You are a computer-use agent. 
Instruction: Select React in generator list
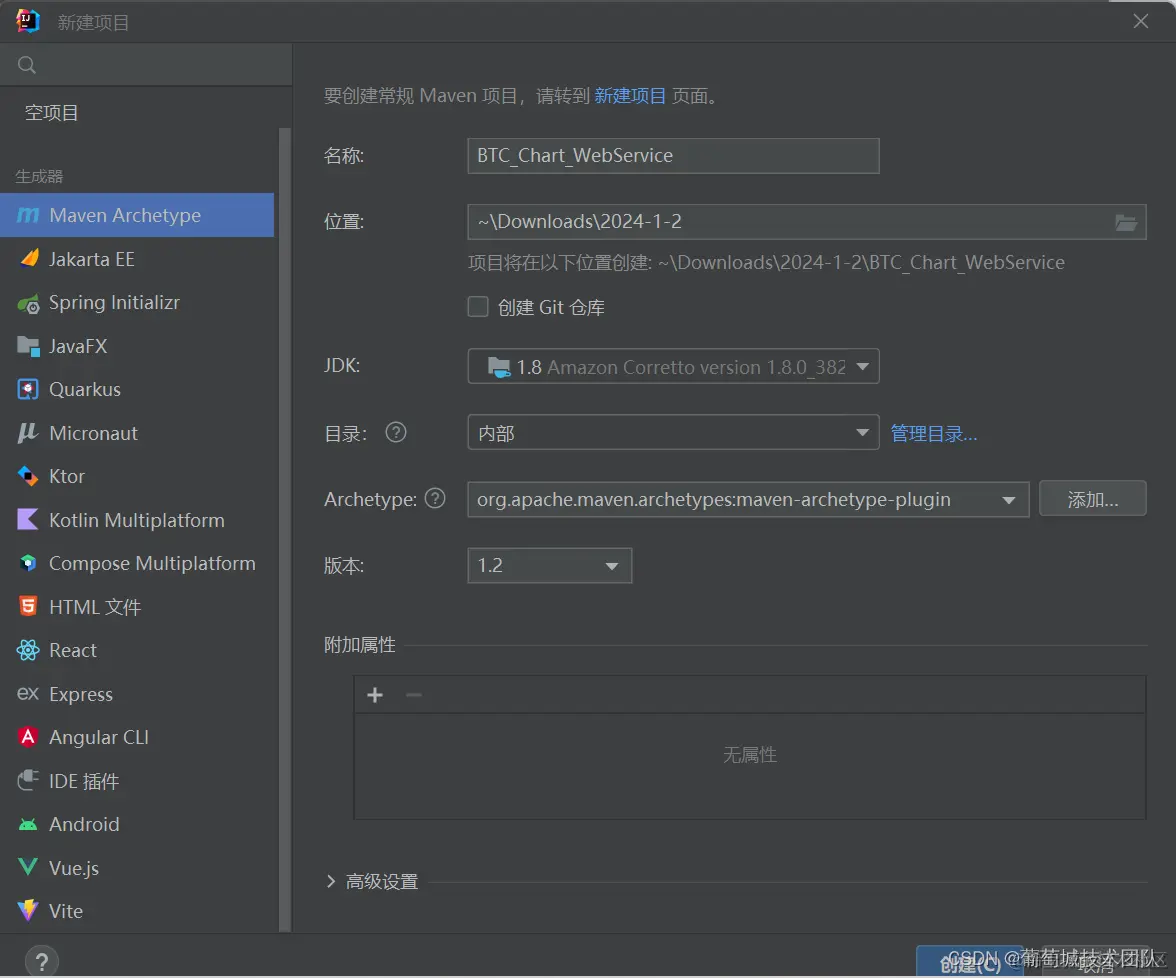[x=137, y=650]
